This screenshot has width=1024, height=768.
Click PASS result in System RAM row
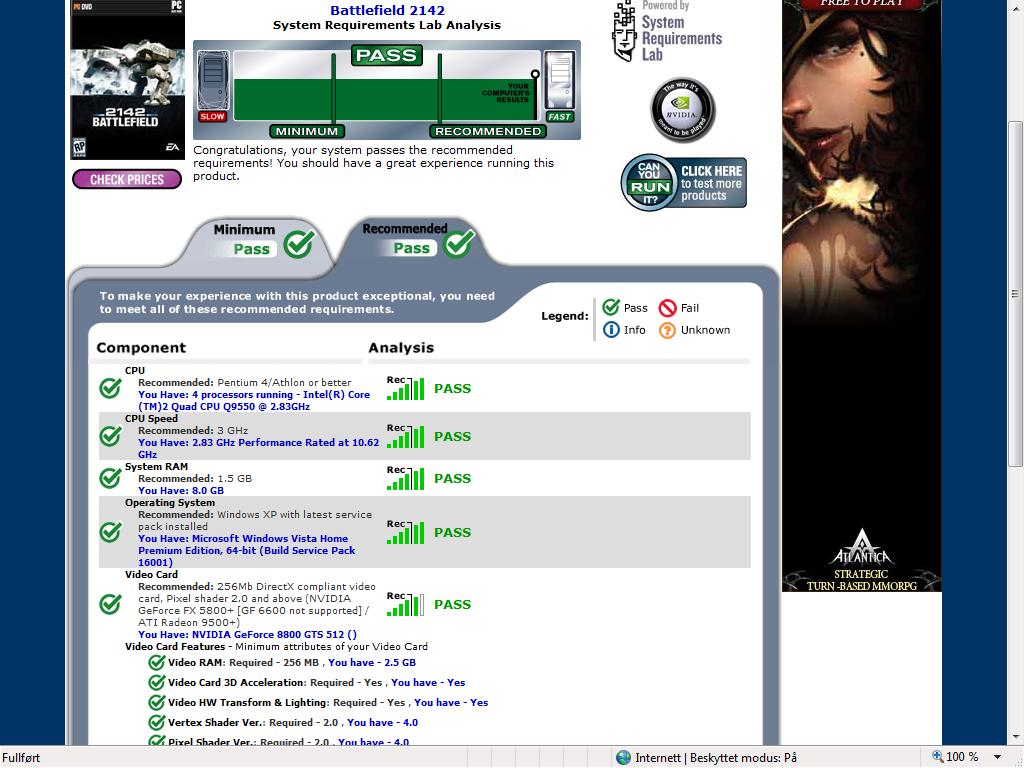point(453,478)
